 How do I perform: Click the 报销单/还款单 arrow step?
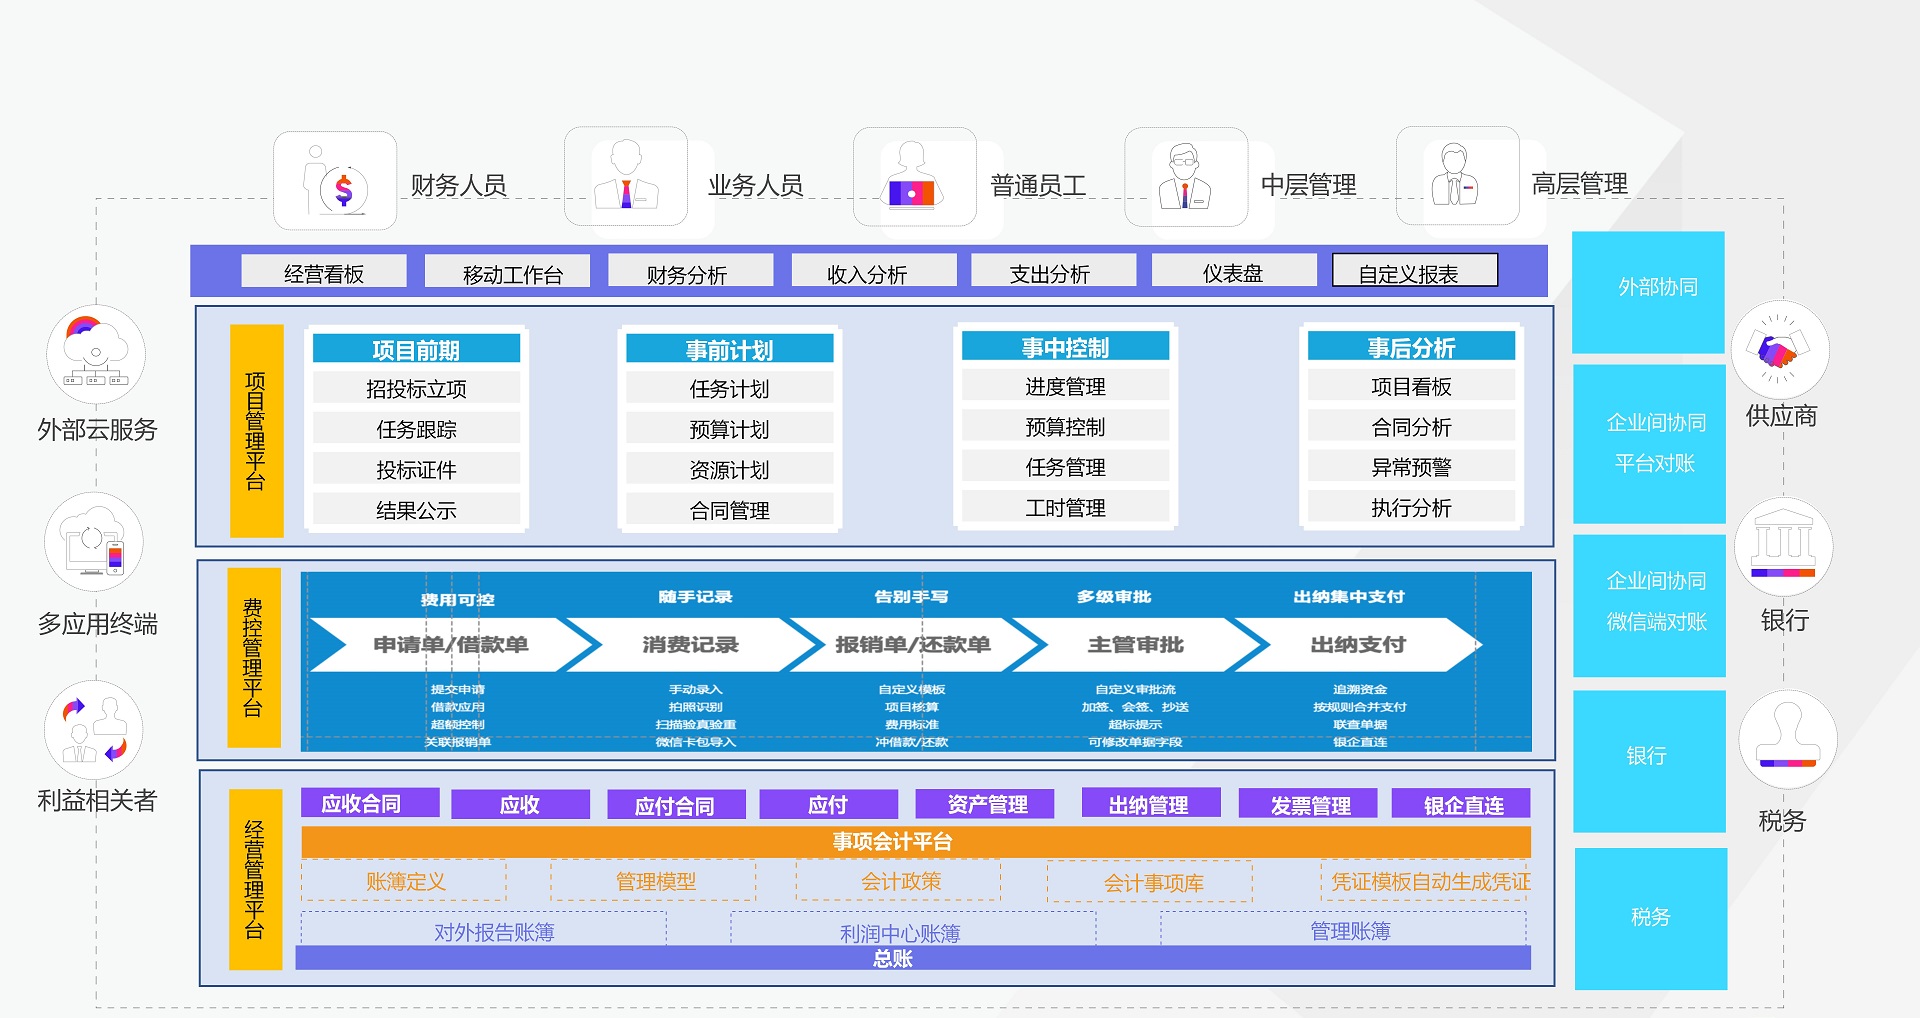click(912, 645)
